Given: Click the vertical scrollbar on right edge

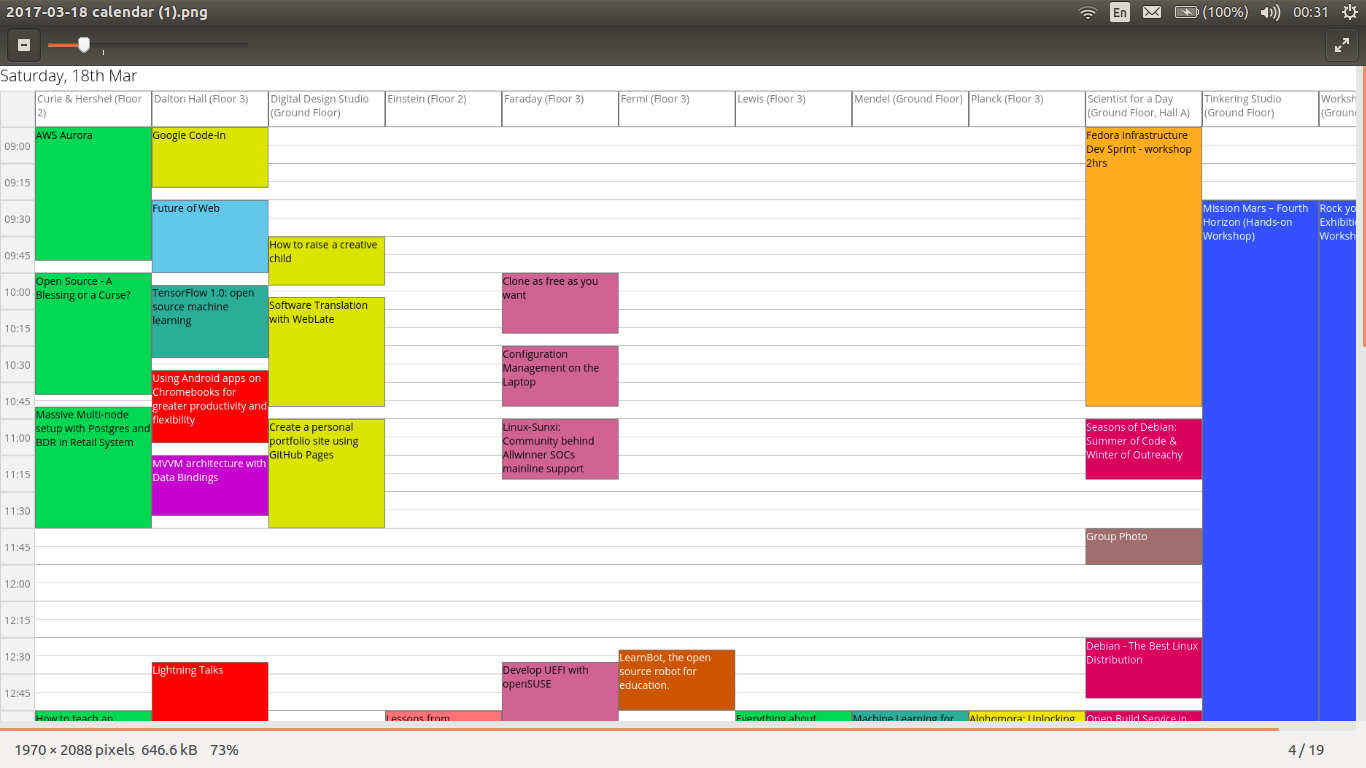Looking at the screenshot, I should (x=1362, y=206).
